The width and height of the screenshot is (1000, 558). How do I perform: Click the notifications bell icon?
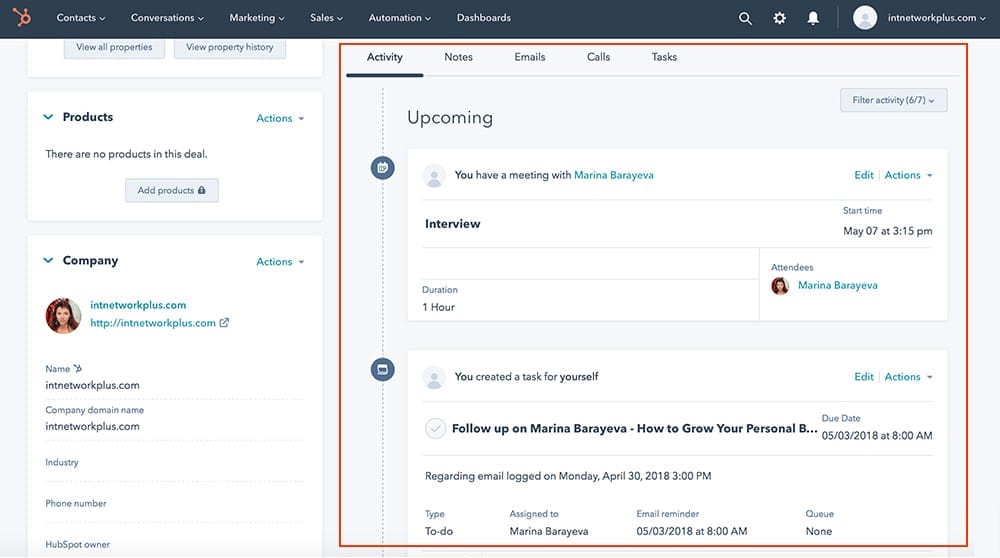tap(813, 18)
